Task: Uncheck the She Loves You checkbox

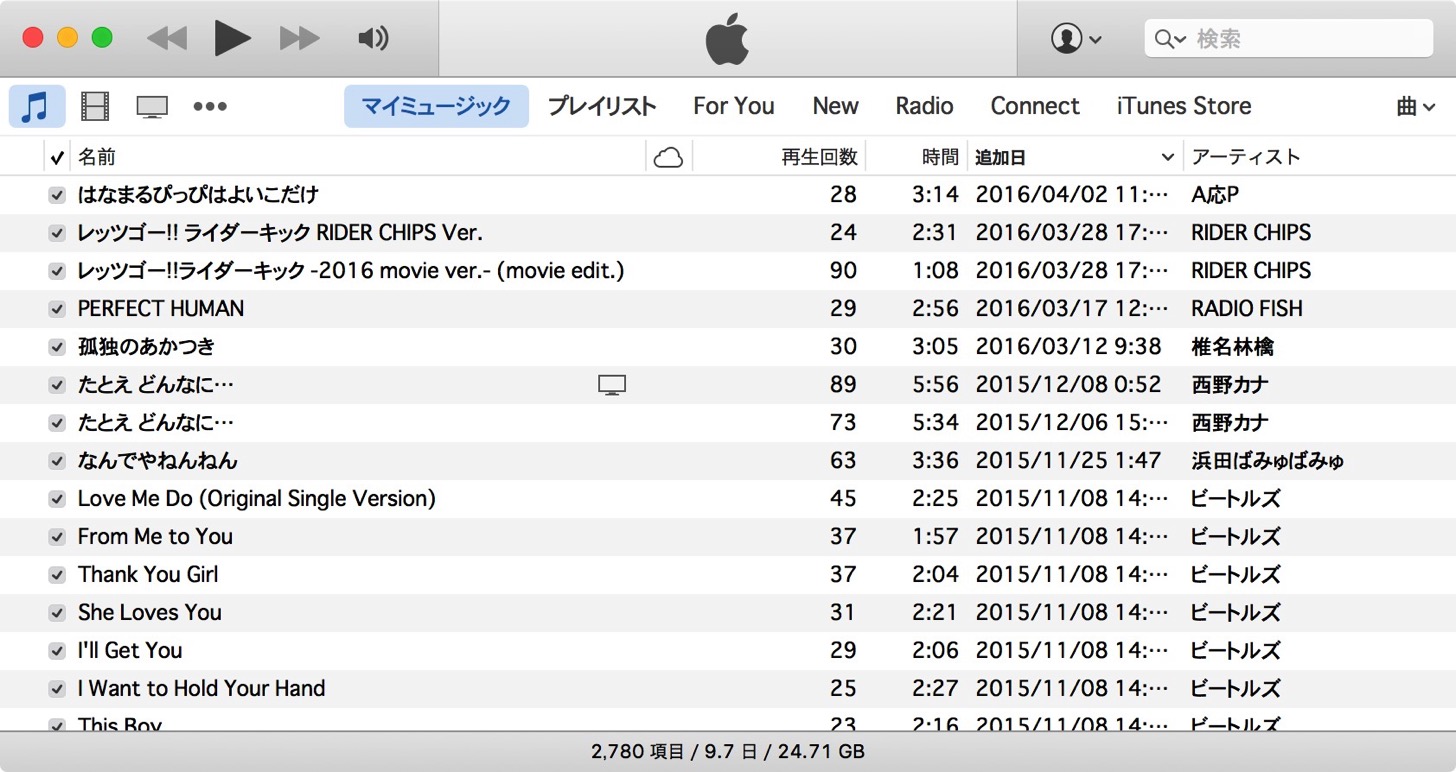Action: point(57,613)
